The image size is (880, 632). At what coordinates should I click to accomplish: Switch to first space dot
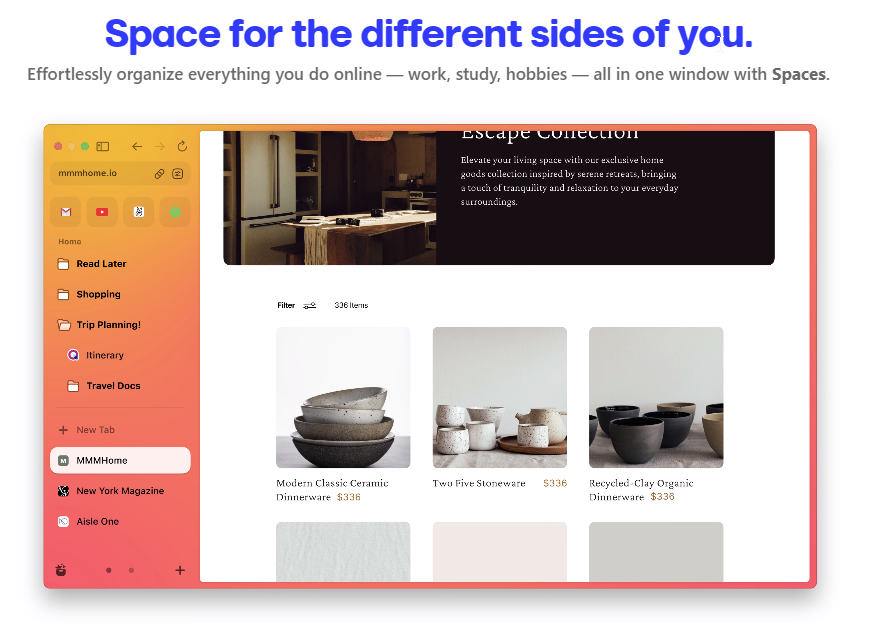click(109, 570)
